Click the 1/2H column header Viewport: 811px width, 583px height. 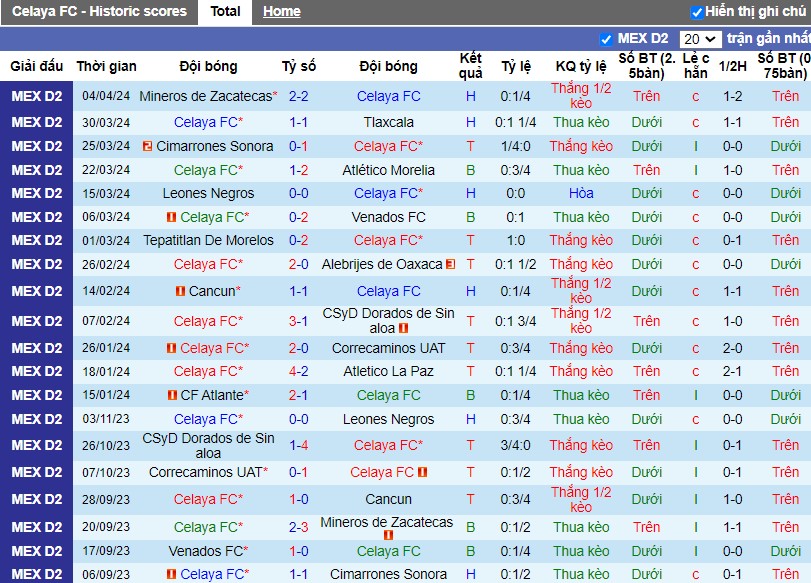[x=733, y=66]
